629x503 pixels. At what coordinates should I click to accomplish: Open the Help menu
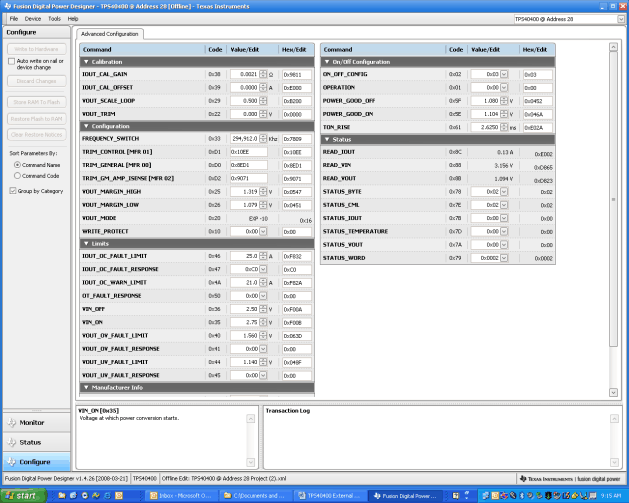coord(73,18)
